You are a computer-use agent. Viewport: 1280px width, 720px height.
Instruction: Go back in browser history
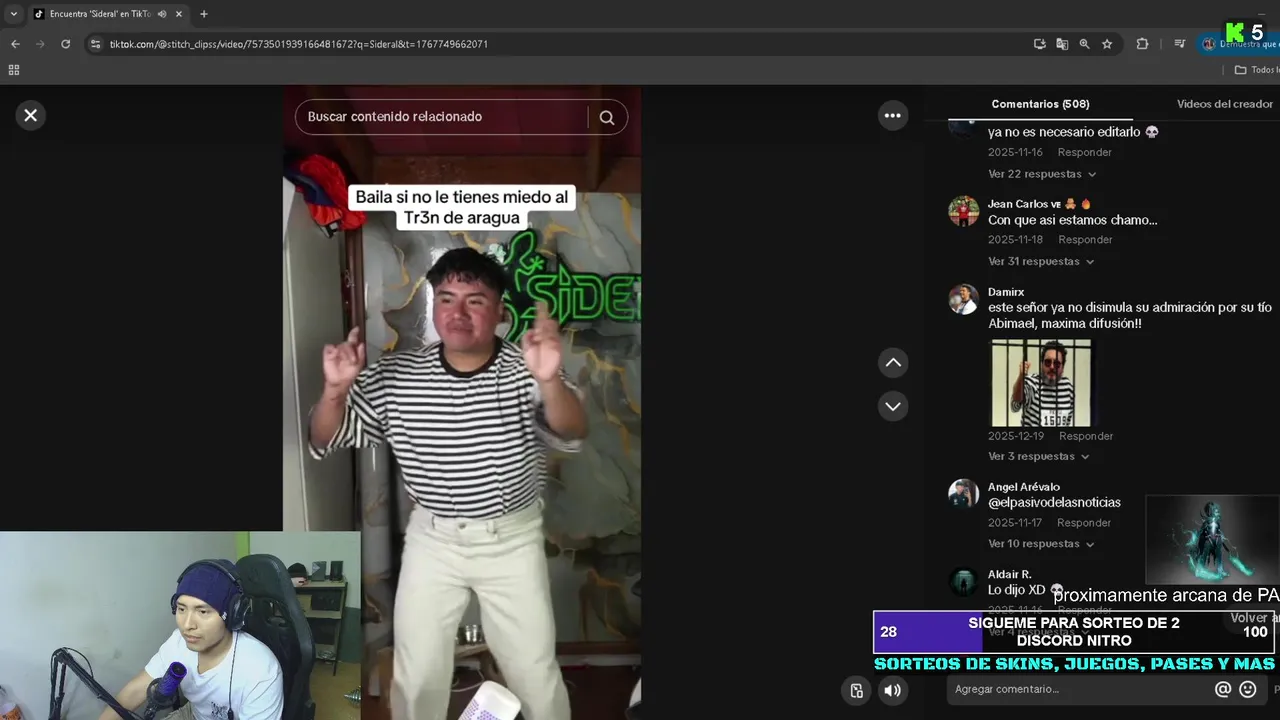15,44
